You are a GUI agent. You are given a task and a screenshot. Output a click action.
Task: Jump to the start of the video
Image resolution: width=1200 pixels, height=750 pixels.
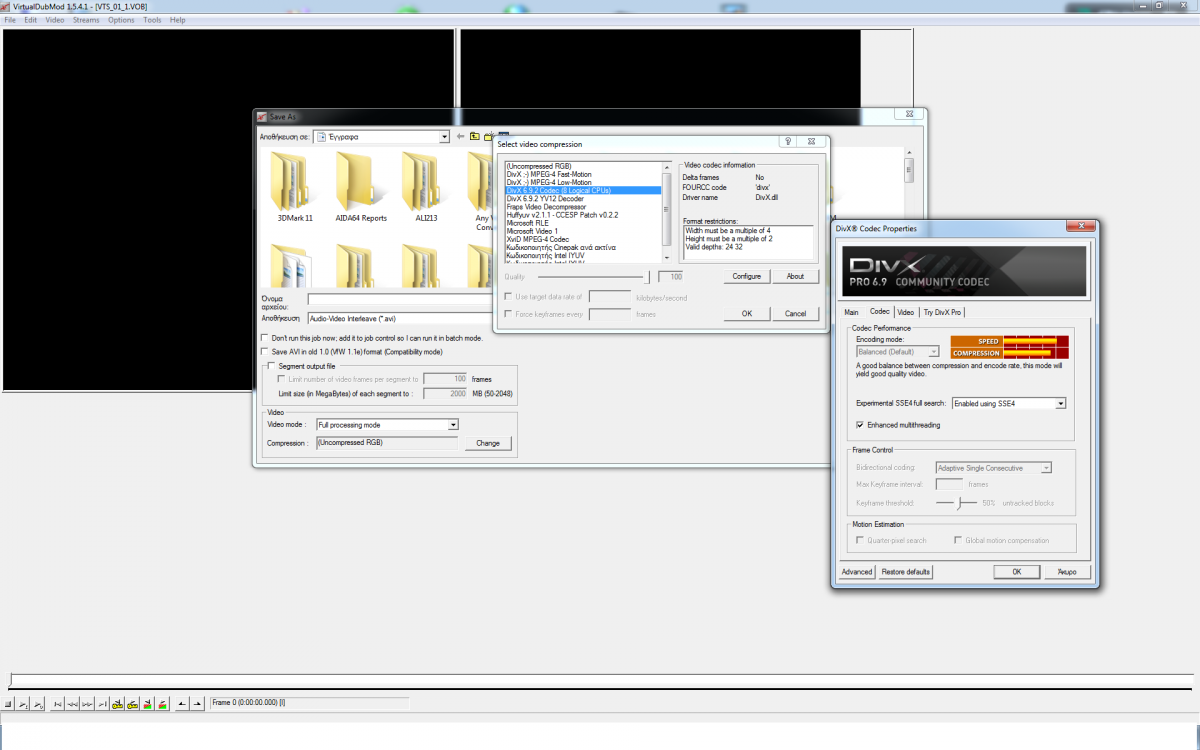point(59,704)
